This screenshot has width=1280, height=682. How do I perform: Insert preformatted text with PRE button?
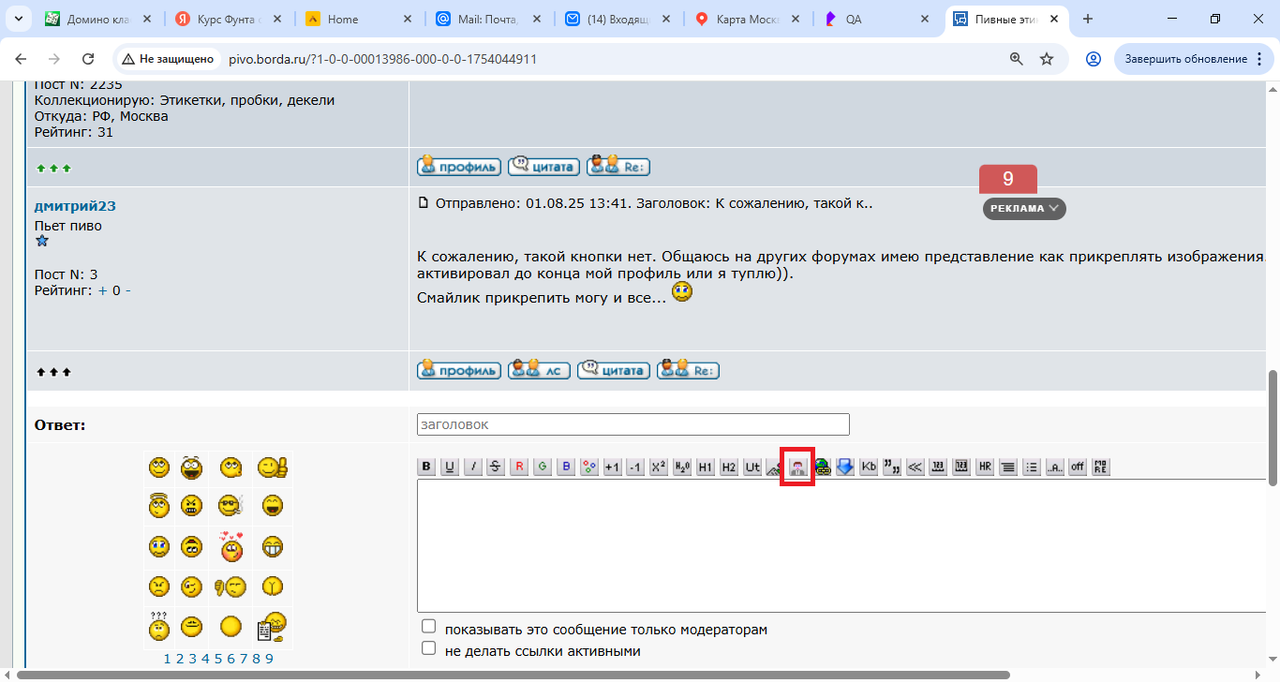1101,467
